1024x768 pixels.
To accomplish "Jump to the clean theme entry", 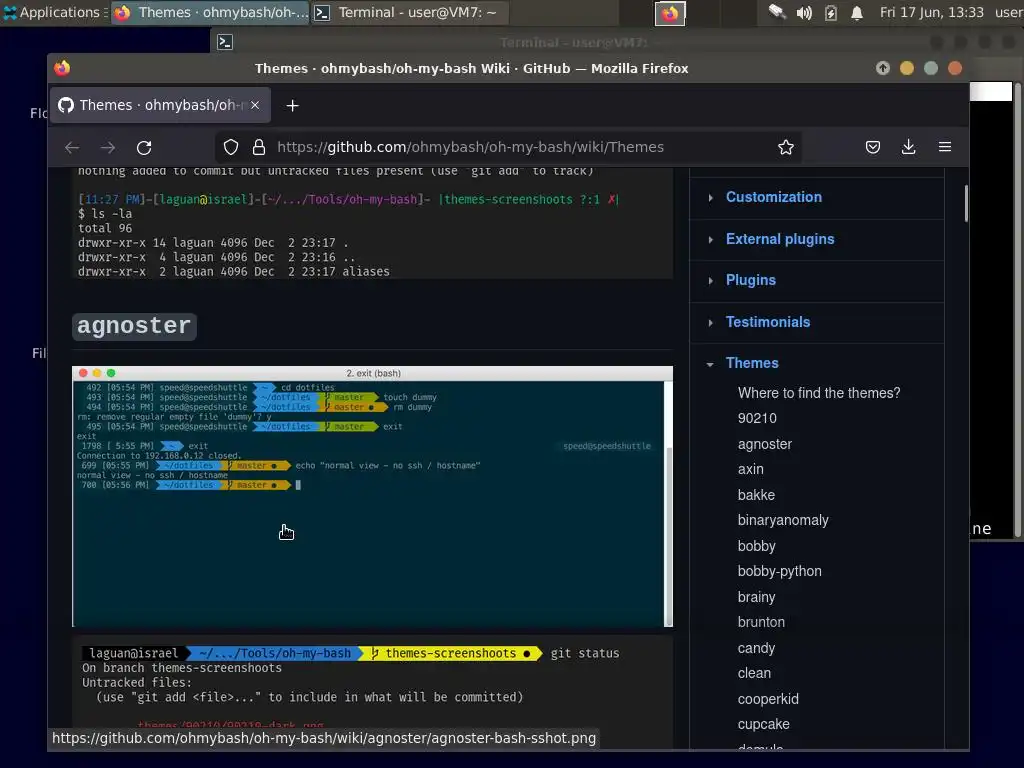I will click(754, 673).
